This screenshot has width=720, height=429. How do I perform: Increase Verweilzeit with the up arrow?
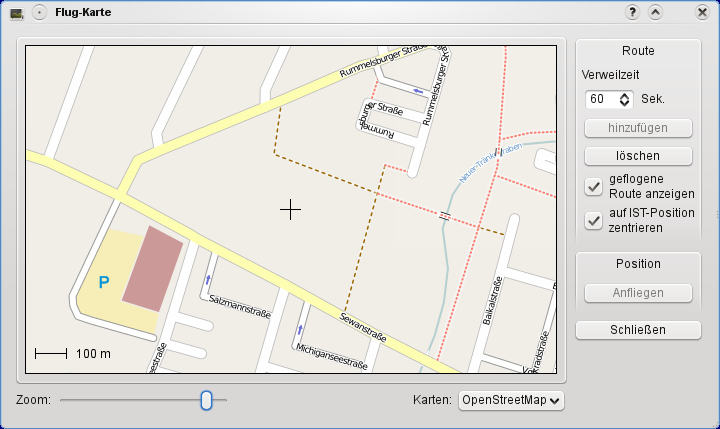625,95
